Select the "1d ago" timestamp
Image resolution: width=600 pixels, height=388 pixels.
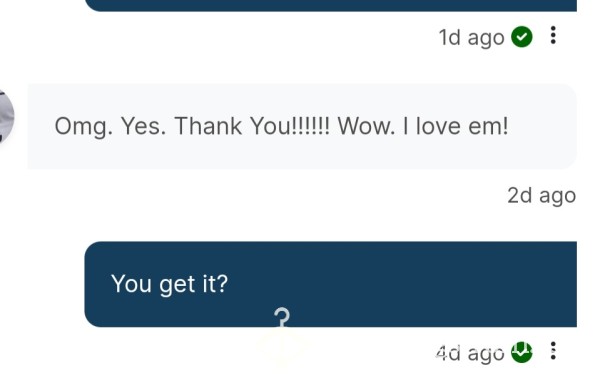coord(471,37)
